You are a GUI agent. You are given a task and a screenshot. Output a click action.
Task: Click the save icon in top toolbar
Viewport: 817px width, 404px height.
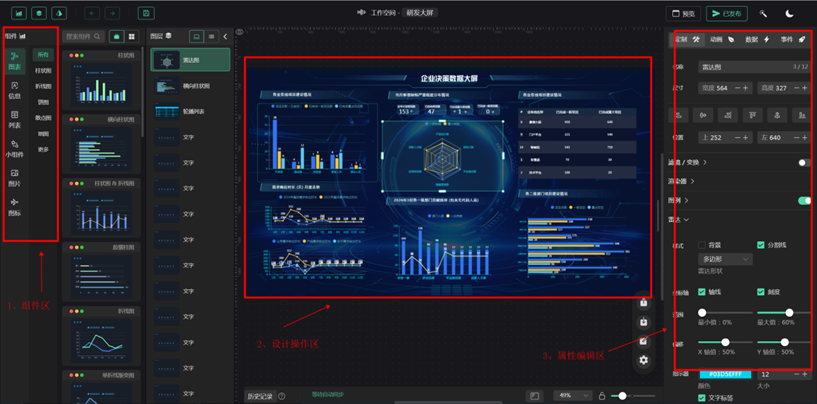point(146,14)
